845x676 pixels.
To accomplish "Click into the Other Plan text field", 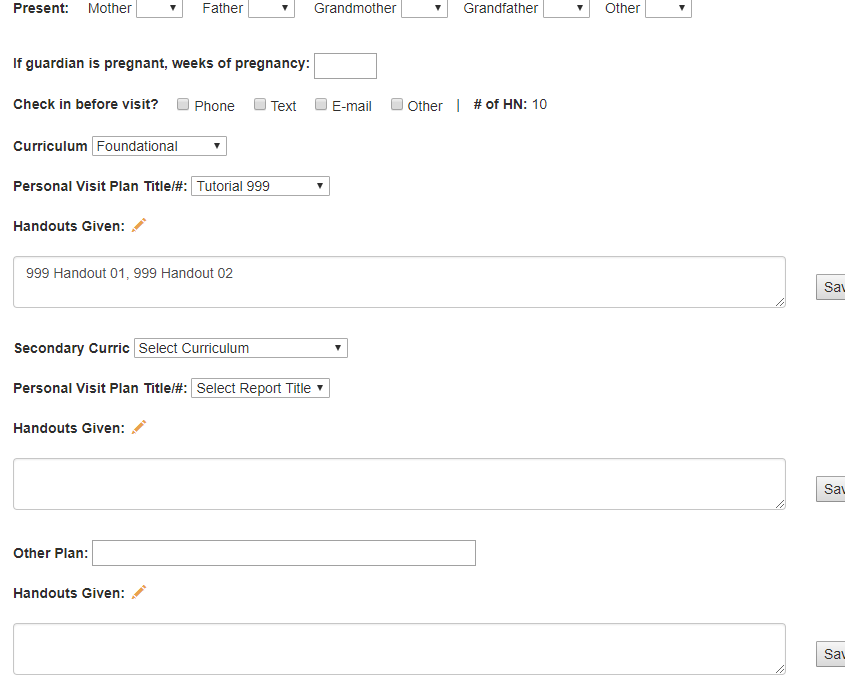I will coord(284,553).
